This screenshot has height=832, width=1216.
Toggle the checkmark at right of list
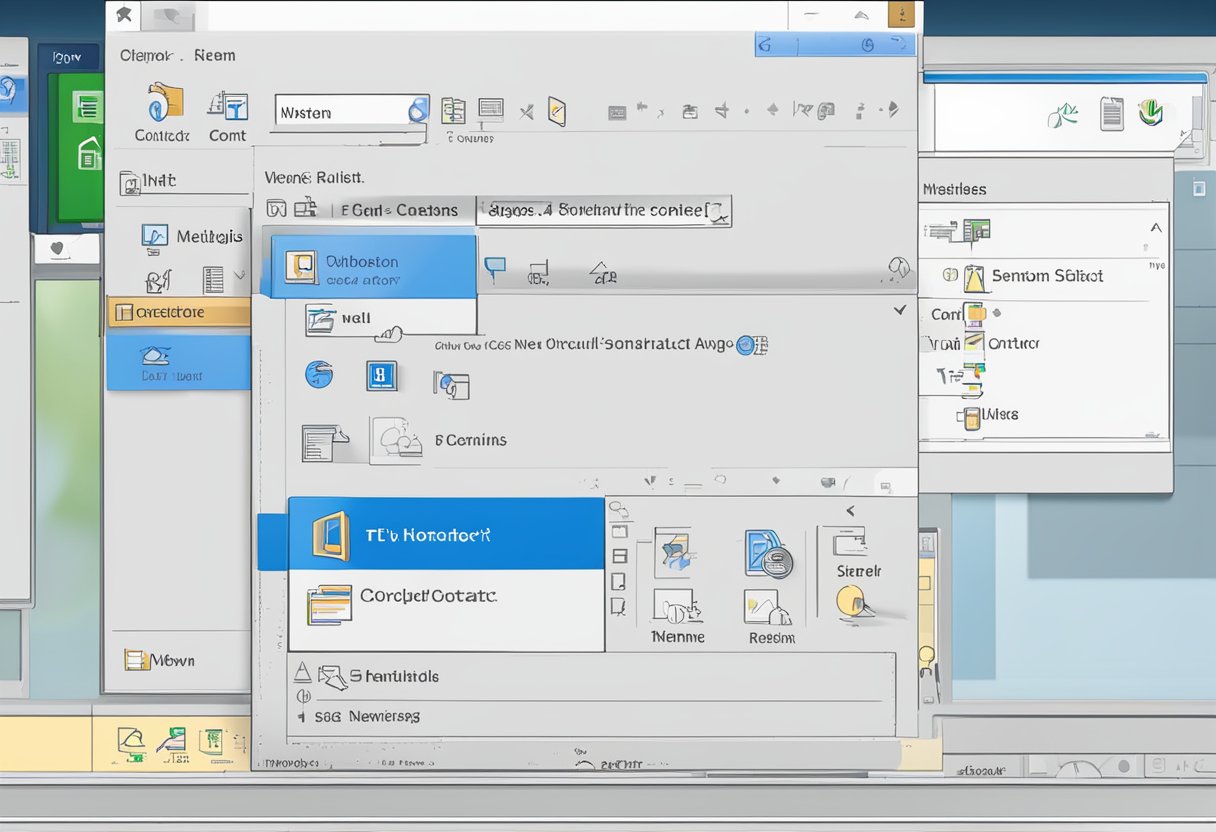pyautogui.click(x=899, y=311)
